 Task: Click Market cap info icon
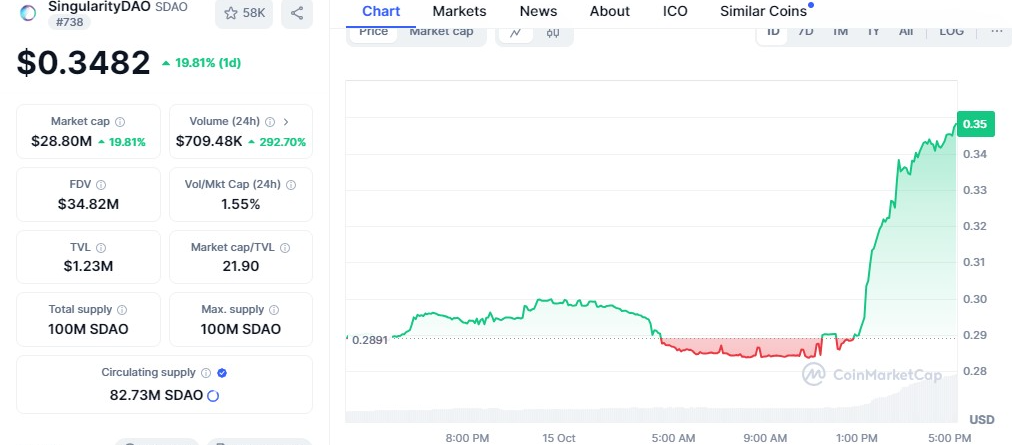click(120, 122)
